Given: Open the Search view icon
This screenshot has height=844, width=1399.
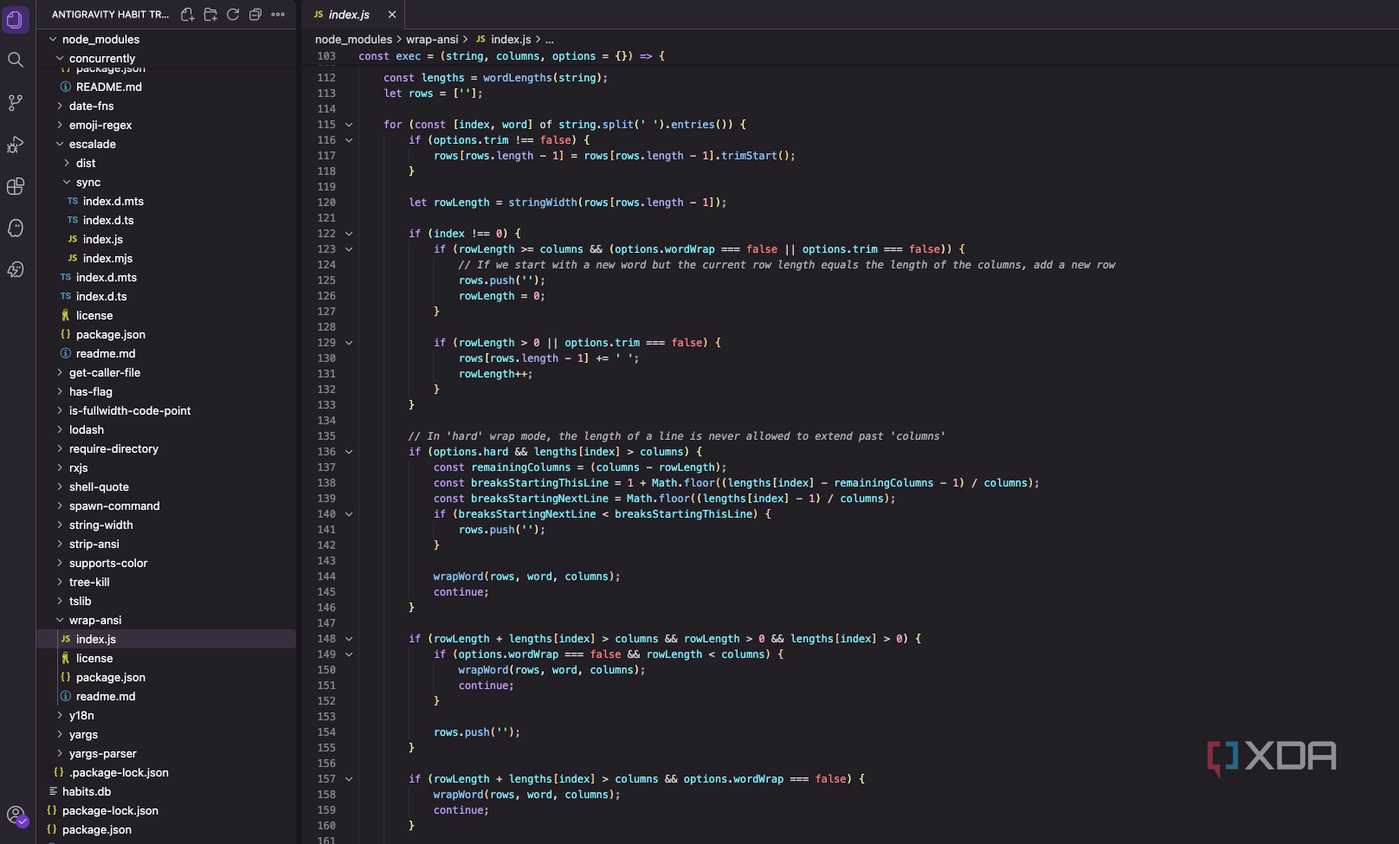Looking at the screenshot, I should click(x=16, y=60).
